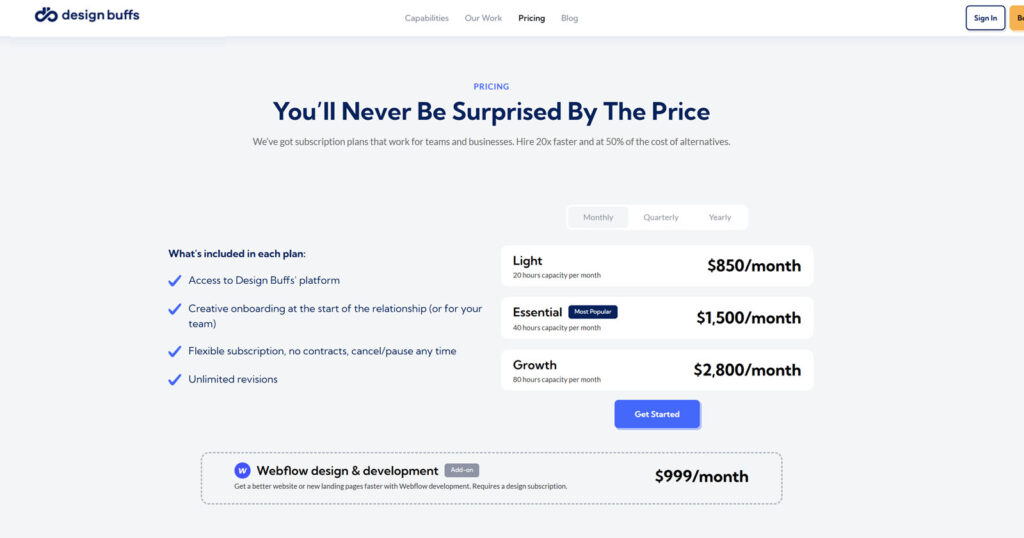Click checkmark beside Flexible subscription item
Image resolution: width=1024 pixels, height=538 pixels.
click(175, 351)
